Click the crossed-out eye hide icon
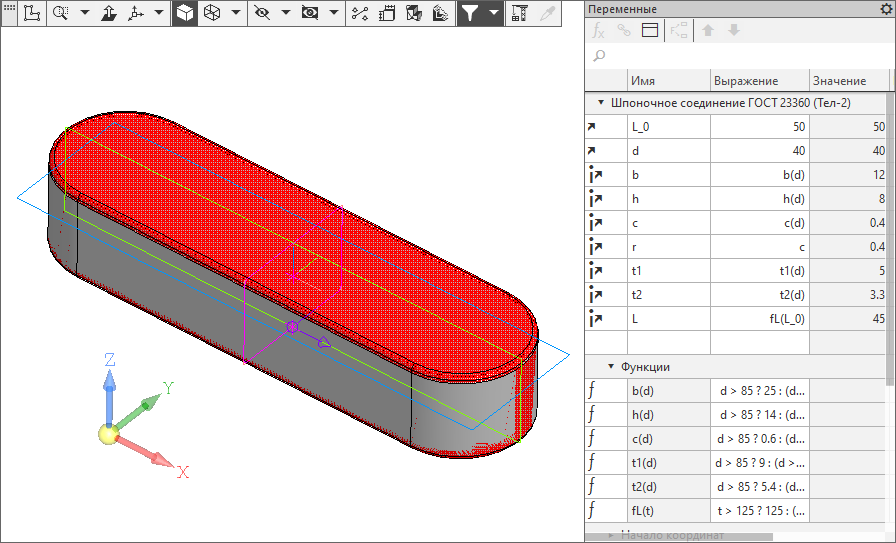The image size is (896, 543). coord(262,13)
